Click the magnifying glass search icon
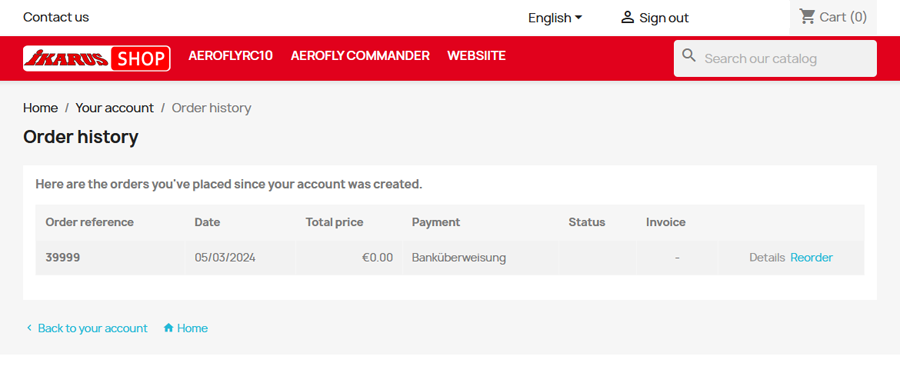900x383 pixels. pyautogui.click(x=688, y=56)
